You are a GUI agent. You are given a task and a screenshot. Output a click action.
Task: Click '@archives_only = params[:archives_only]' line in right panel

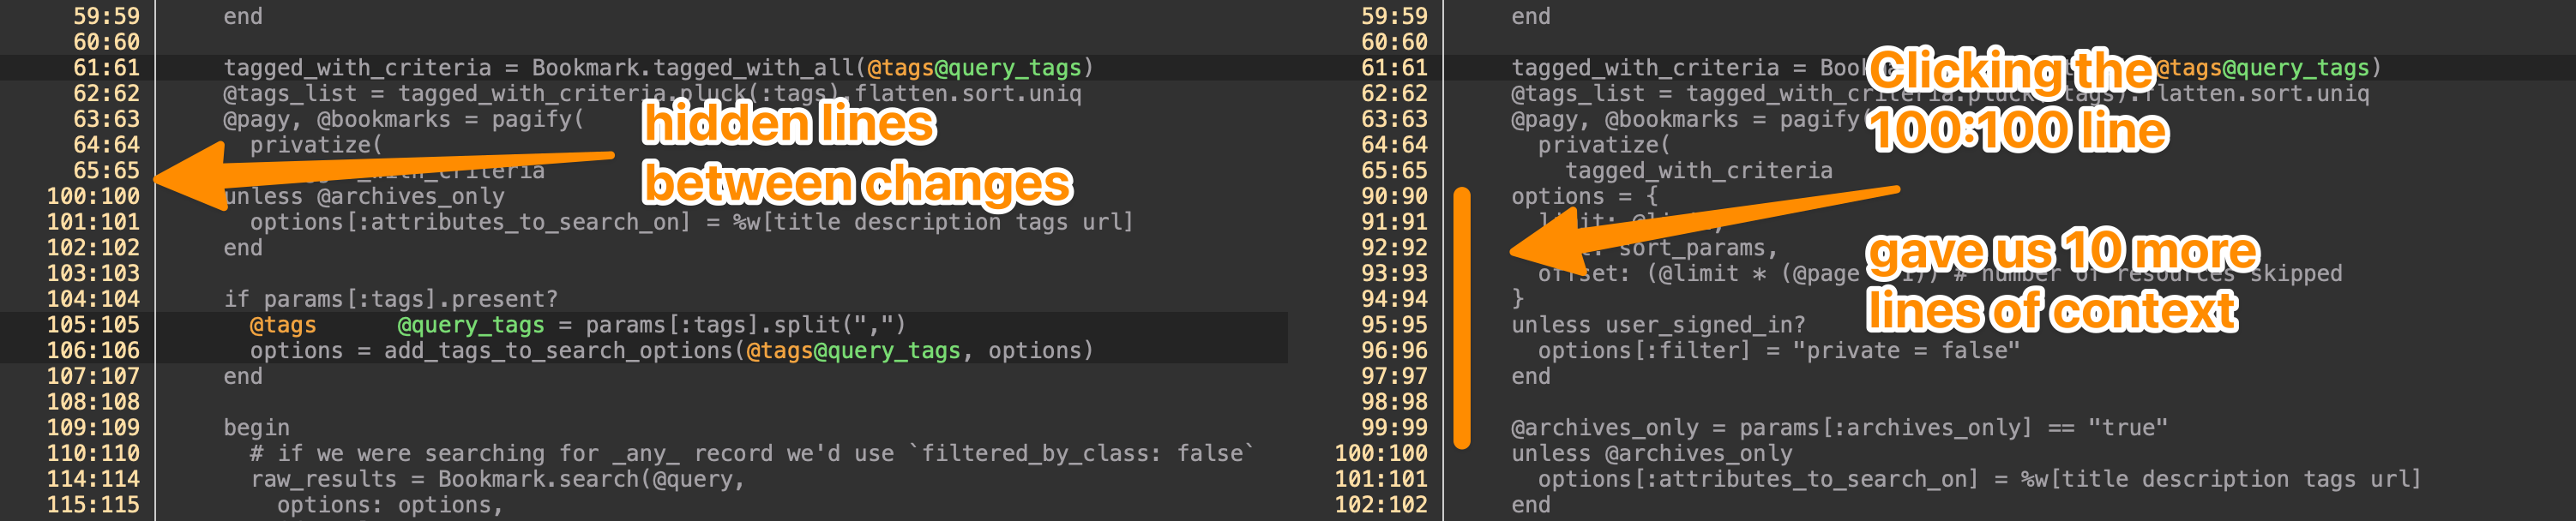(1838, 427)
